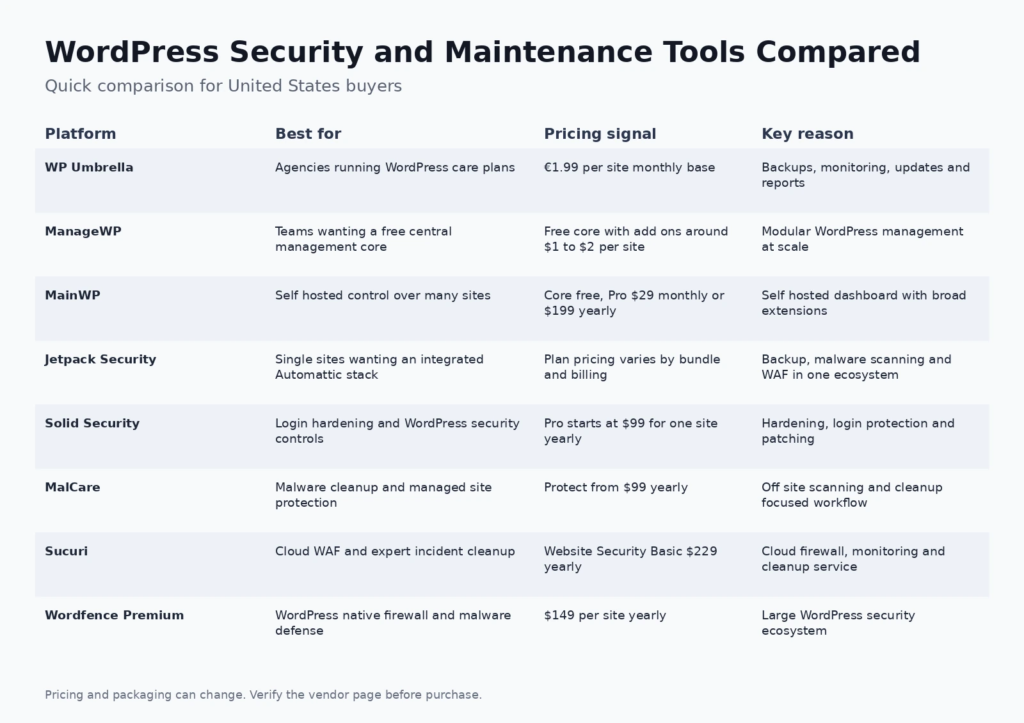Click the page title heading text
This screenshot has width=1024, height=723.
coord(483,52)
